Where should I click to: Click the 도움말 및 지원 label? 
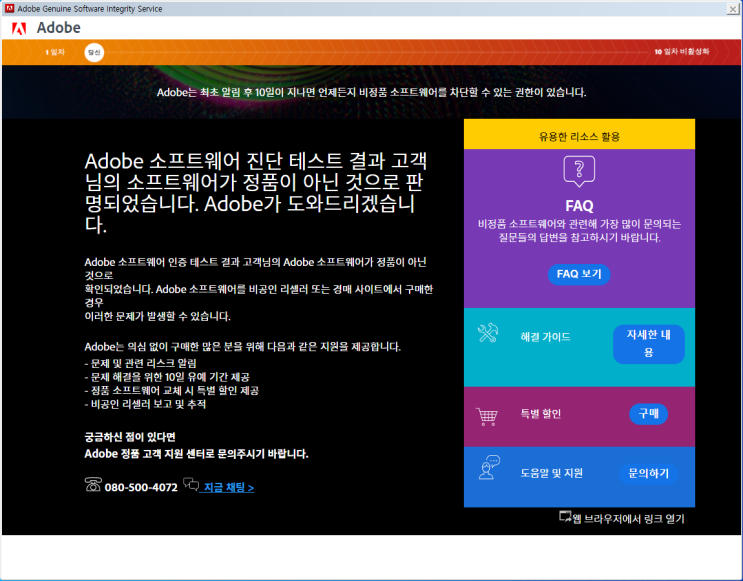[x=552, y=473]
